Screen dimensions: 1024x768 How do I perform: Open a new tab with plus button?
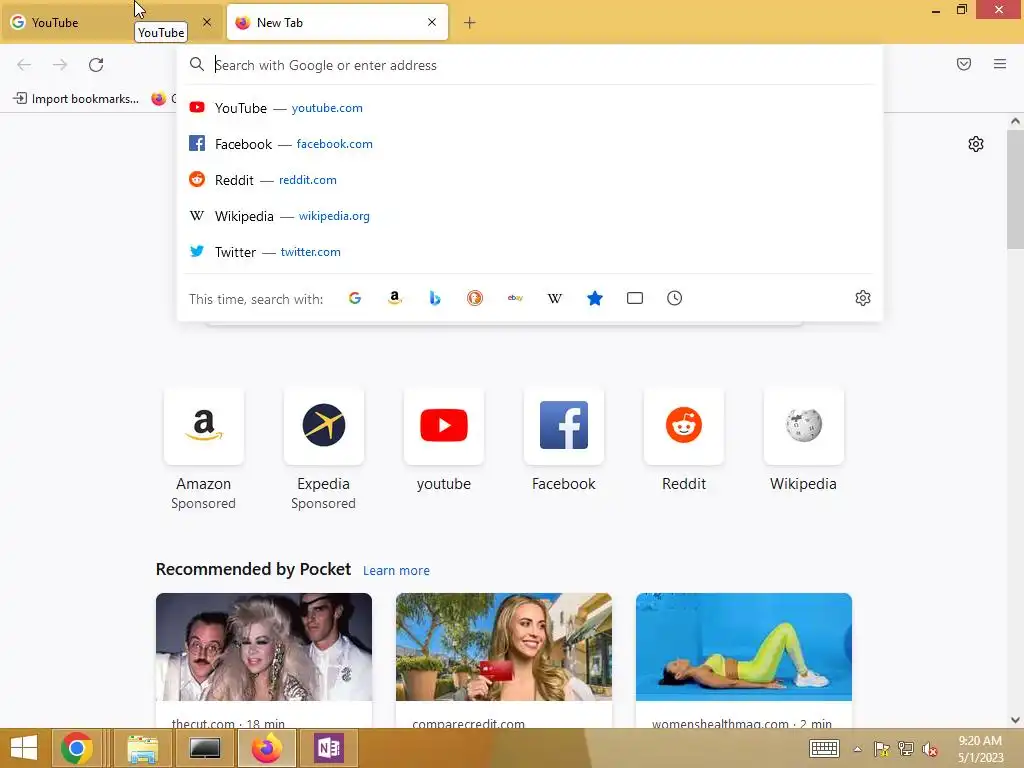470,23
